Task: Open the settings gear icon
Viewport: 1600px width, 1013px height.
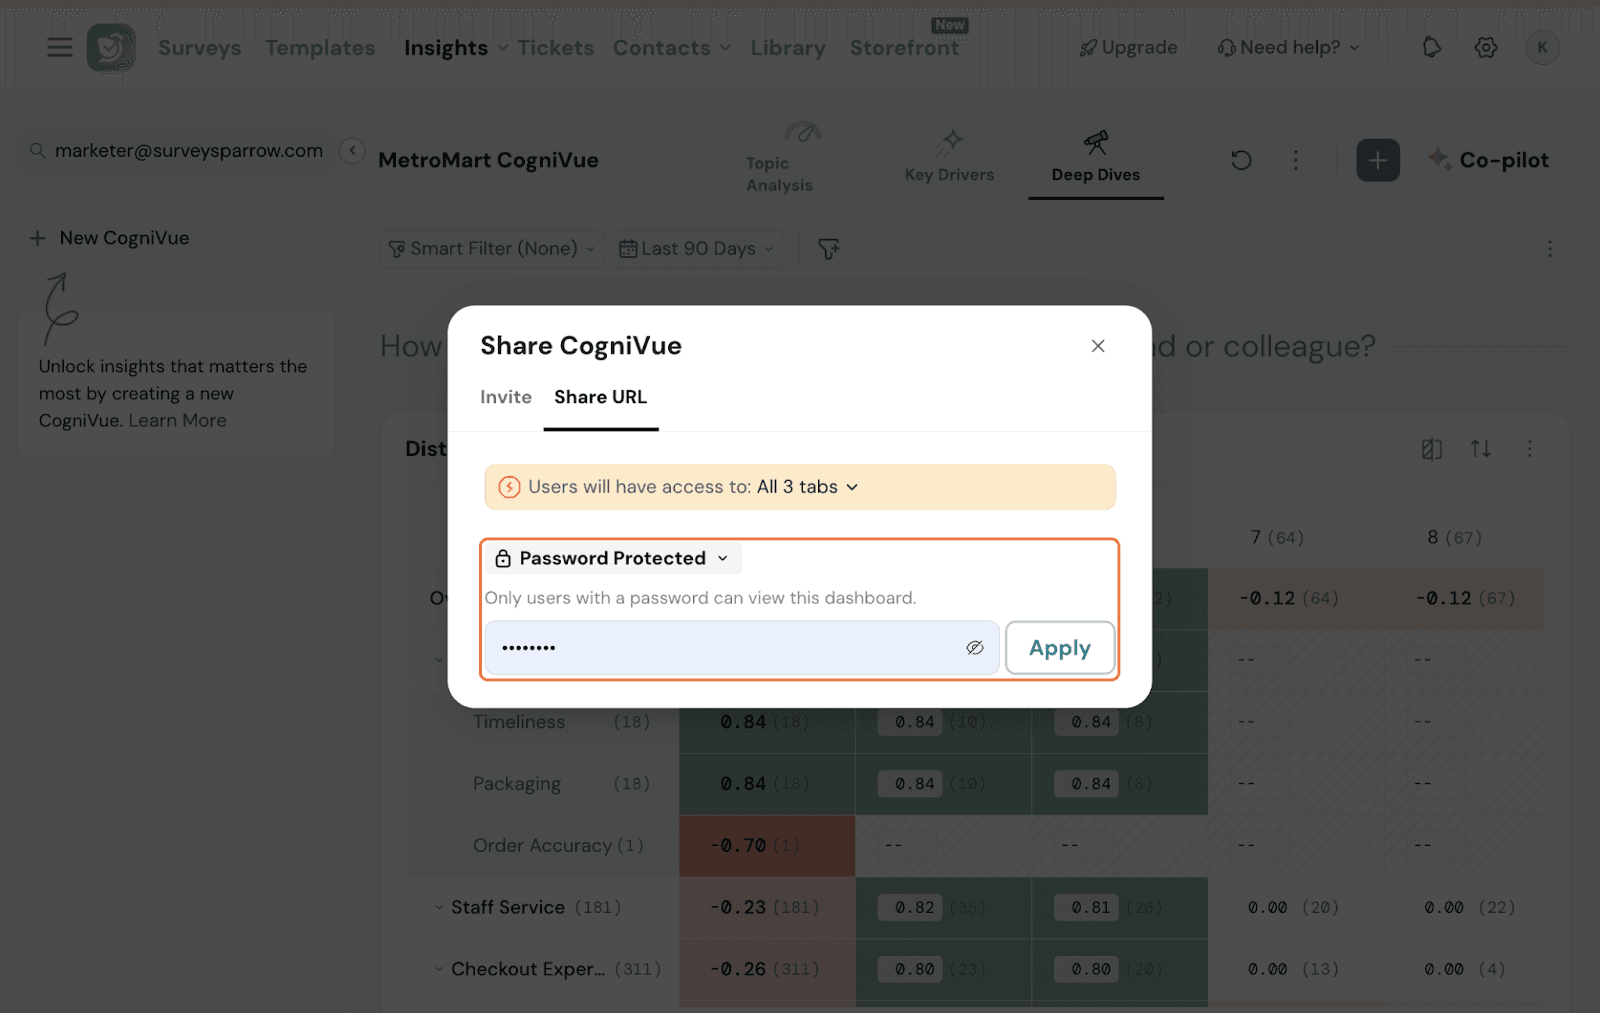Action: [x=1485, y=47]
